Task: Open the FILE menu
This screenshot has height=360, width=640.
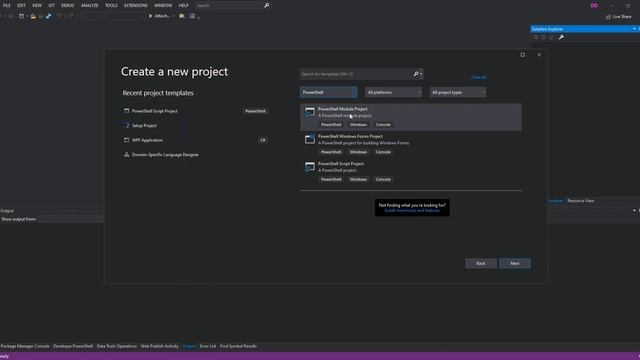Action: (x=7, y=5)
